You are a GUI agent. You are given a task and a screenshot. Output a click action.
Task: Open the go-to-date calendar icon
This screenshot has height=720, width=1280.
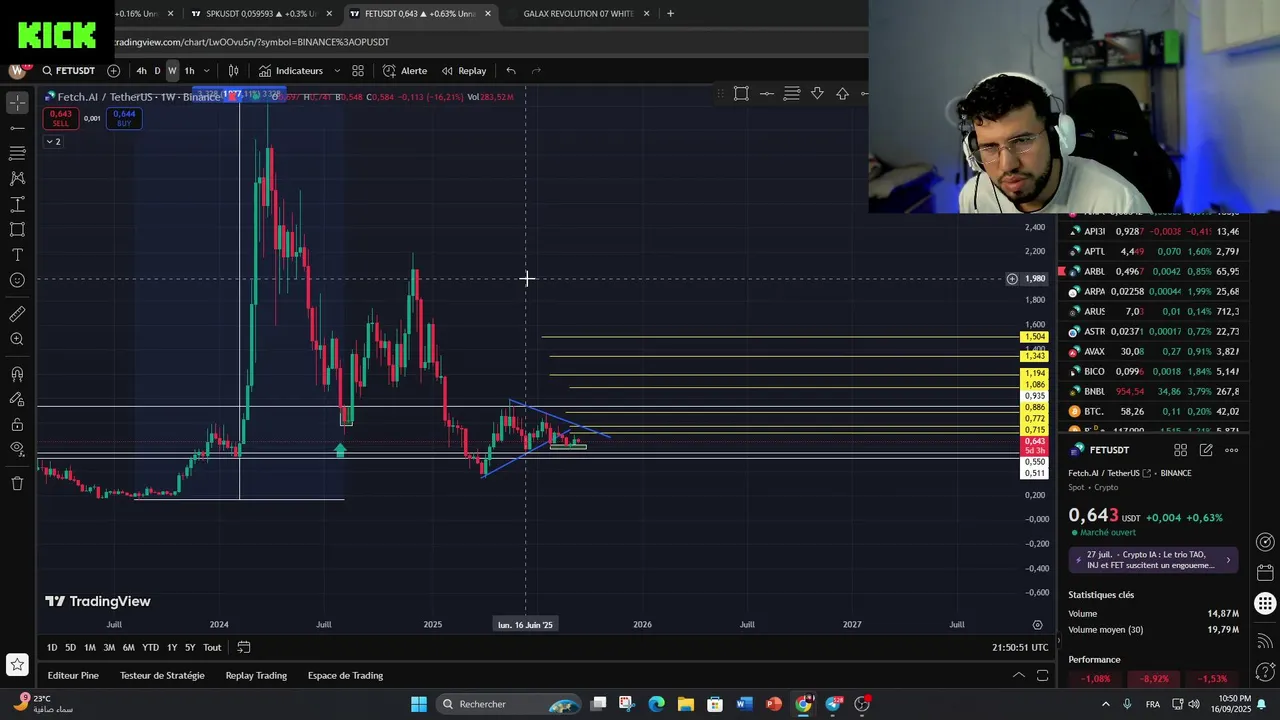[244, 648]
